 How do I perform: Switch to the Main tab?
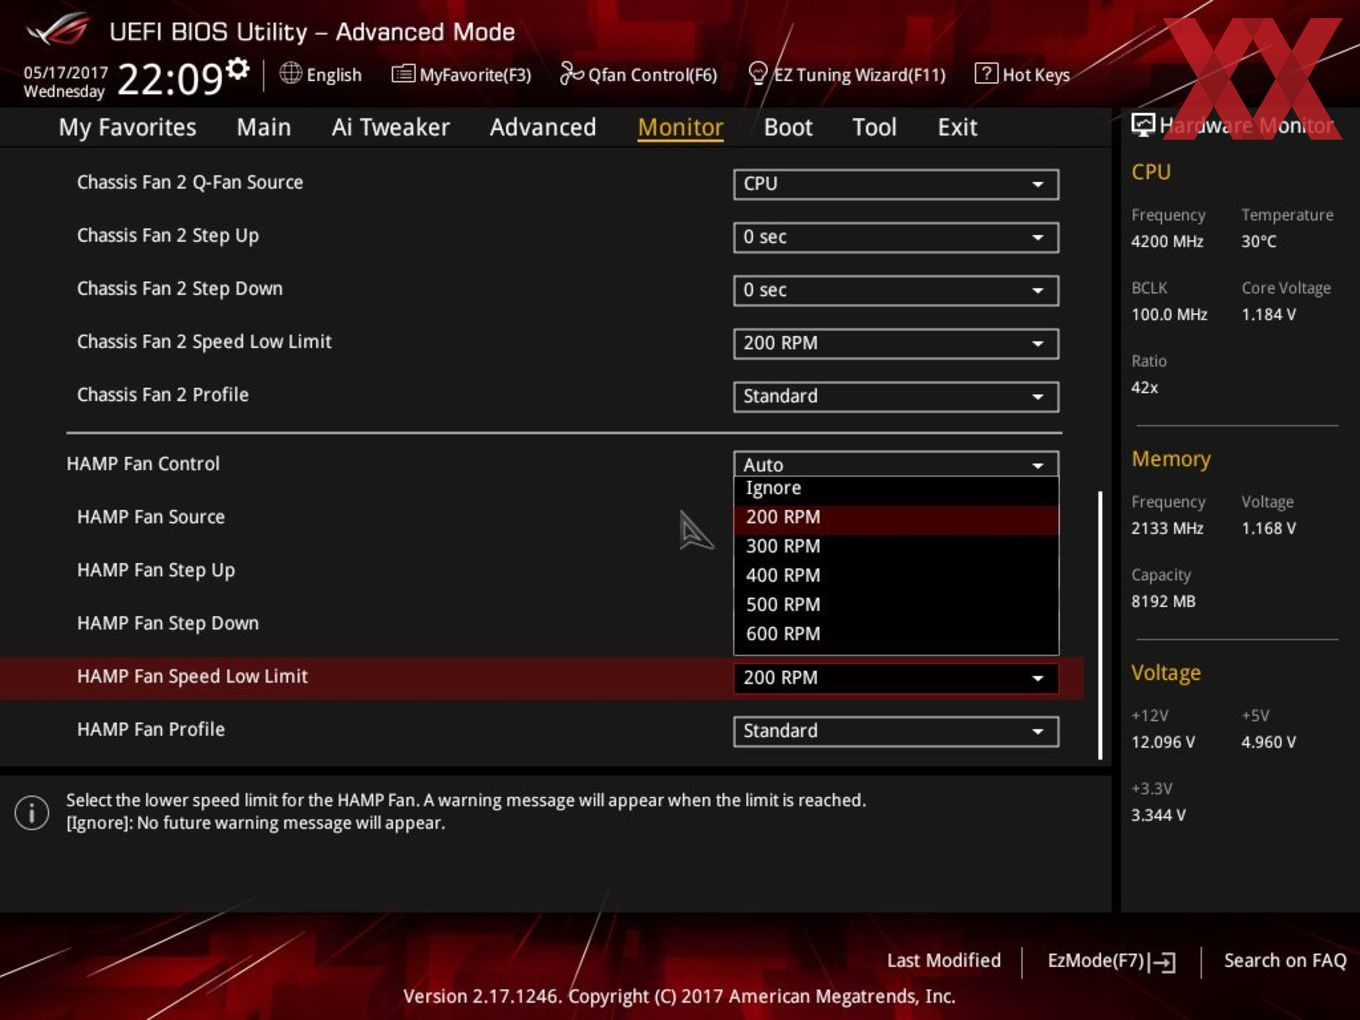tap(264, 127)
